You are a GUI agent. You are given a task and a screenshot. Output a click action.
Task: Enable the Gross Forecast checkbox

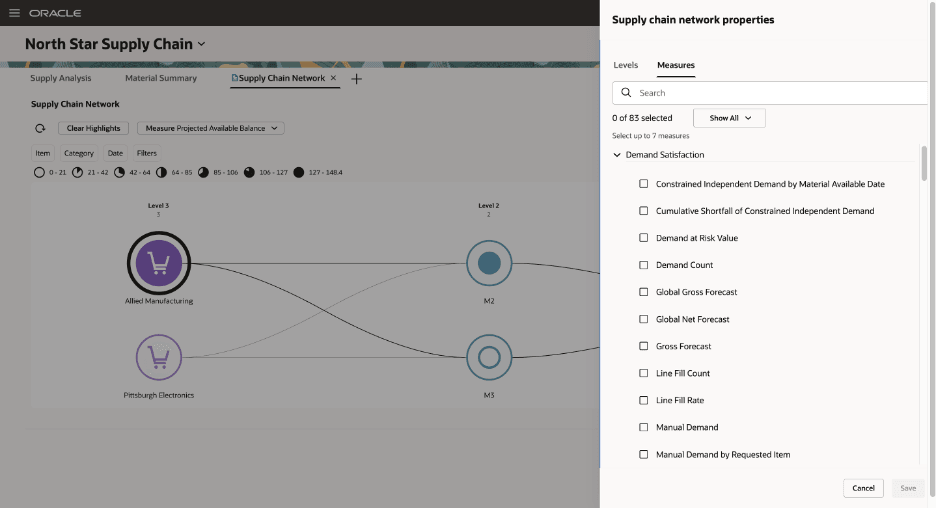644,346
